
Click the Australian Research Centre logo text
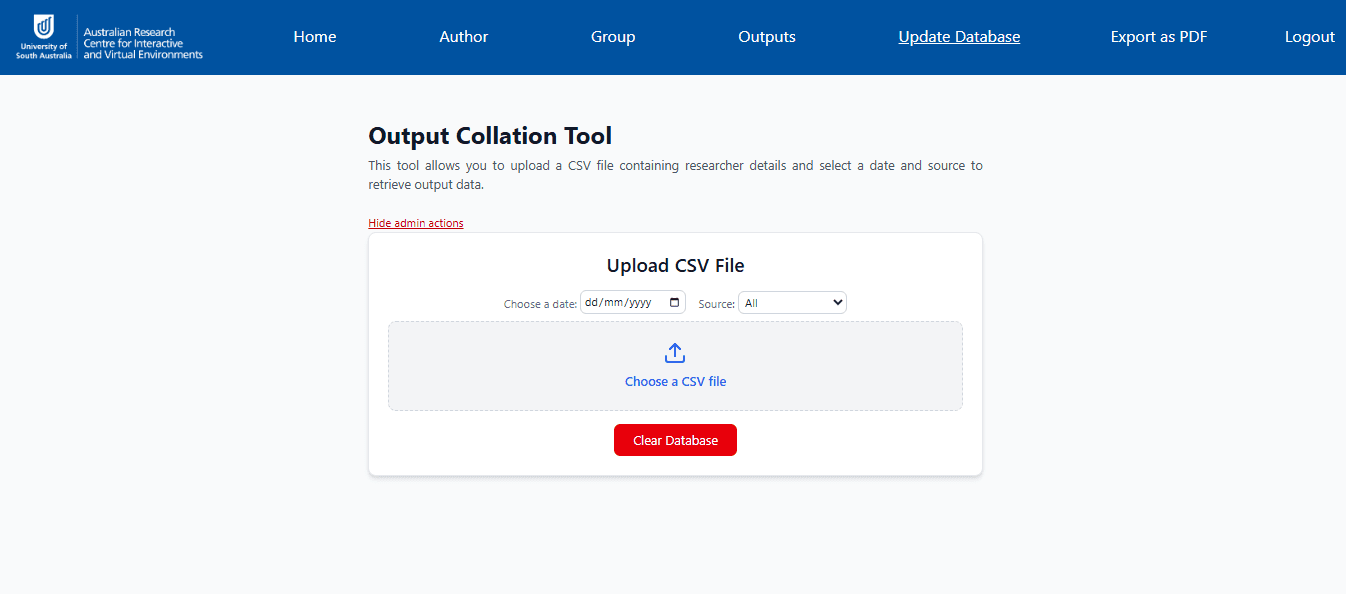tap(143, 43)
